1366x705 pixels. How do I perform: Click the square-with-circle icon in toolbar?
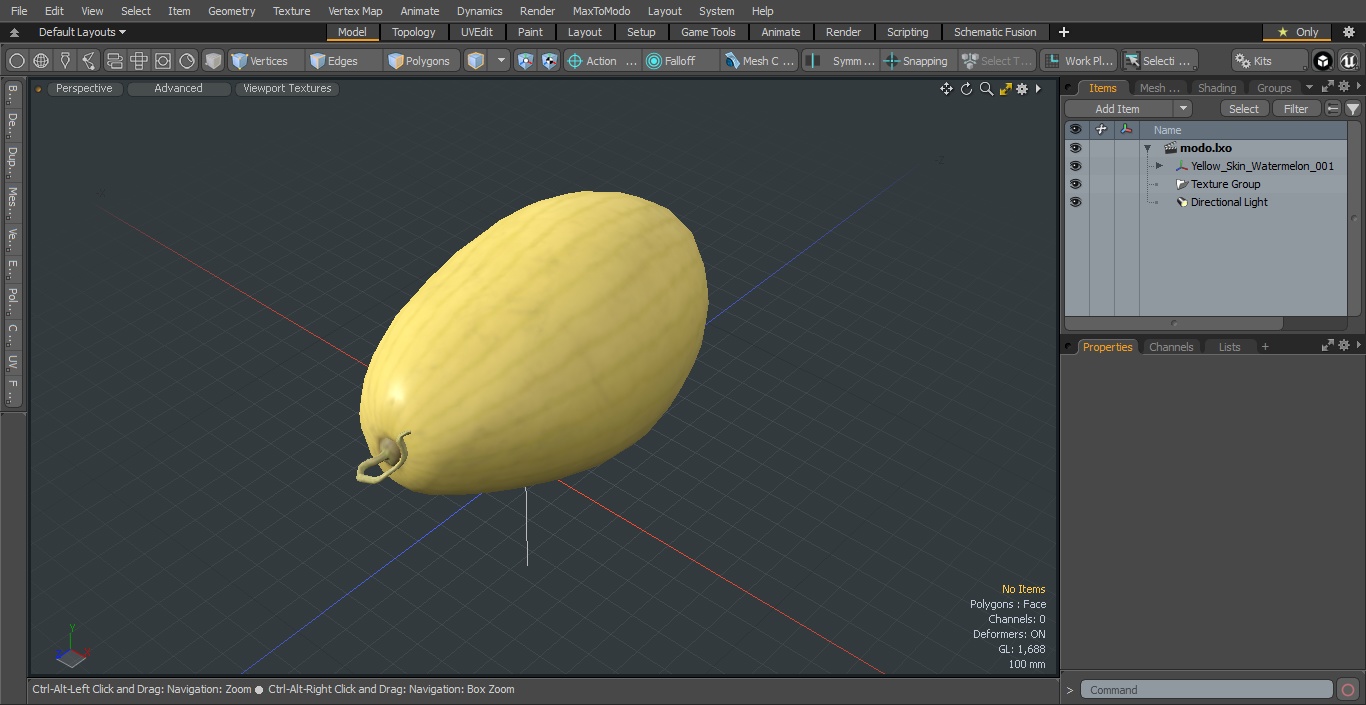click(163, 61)
